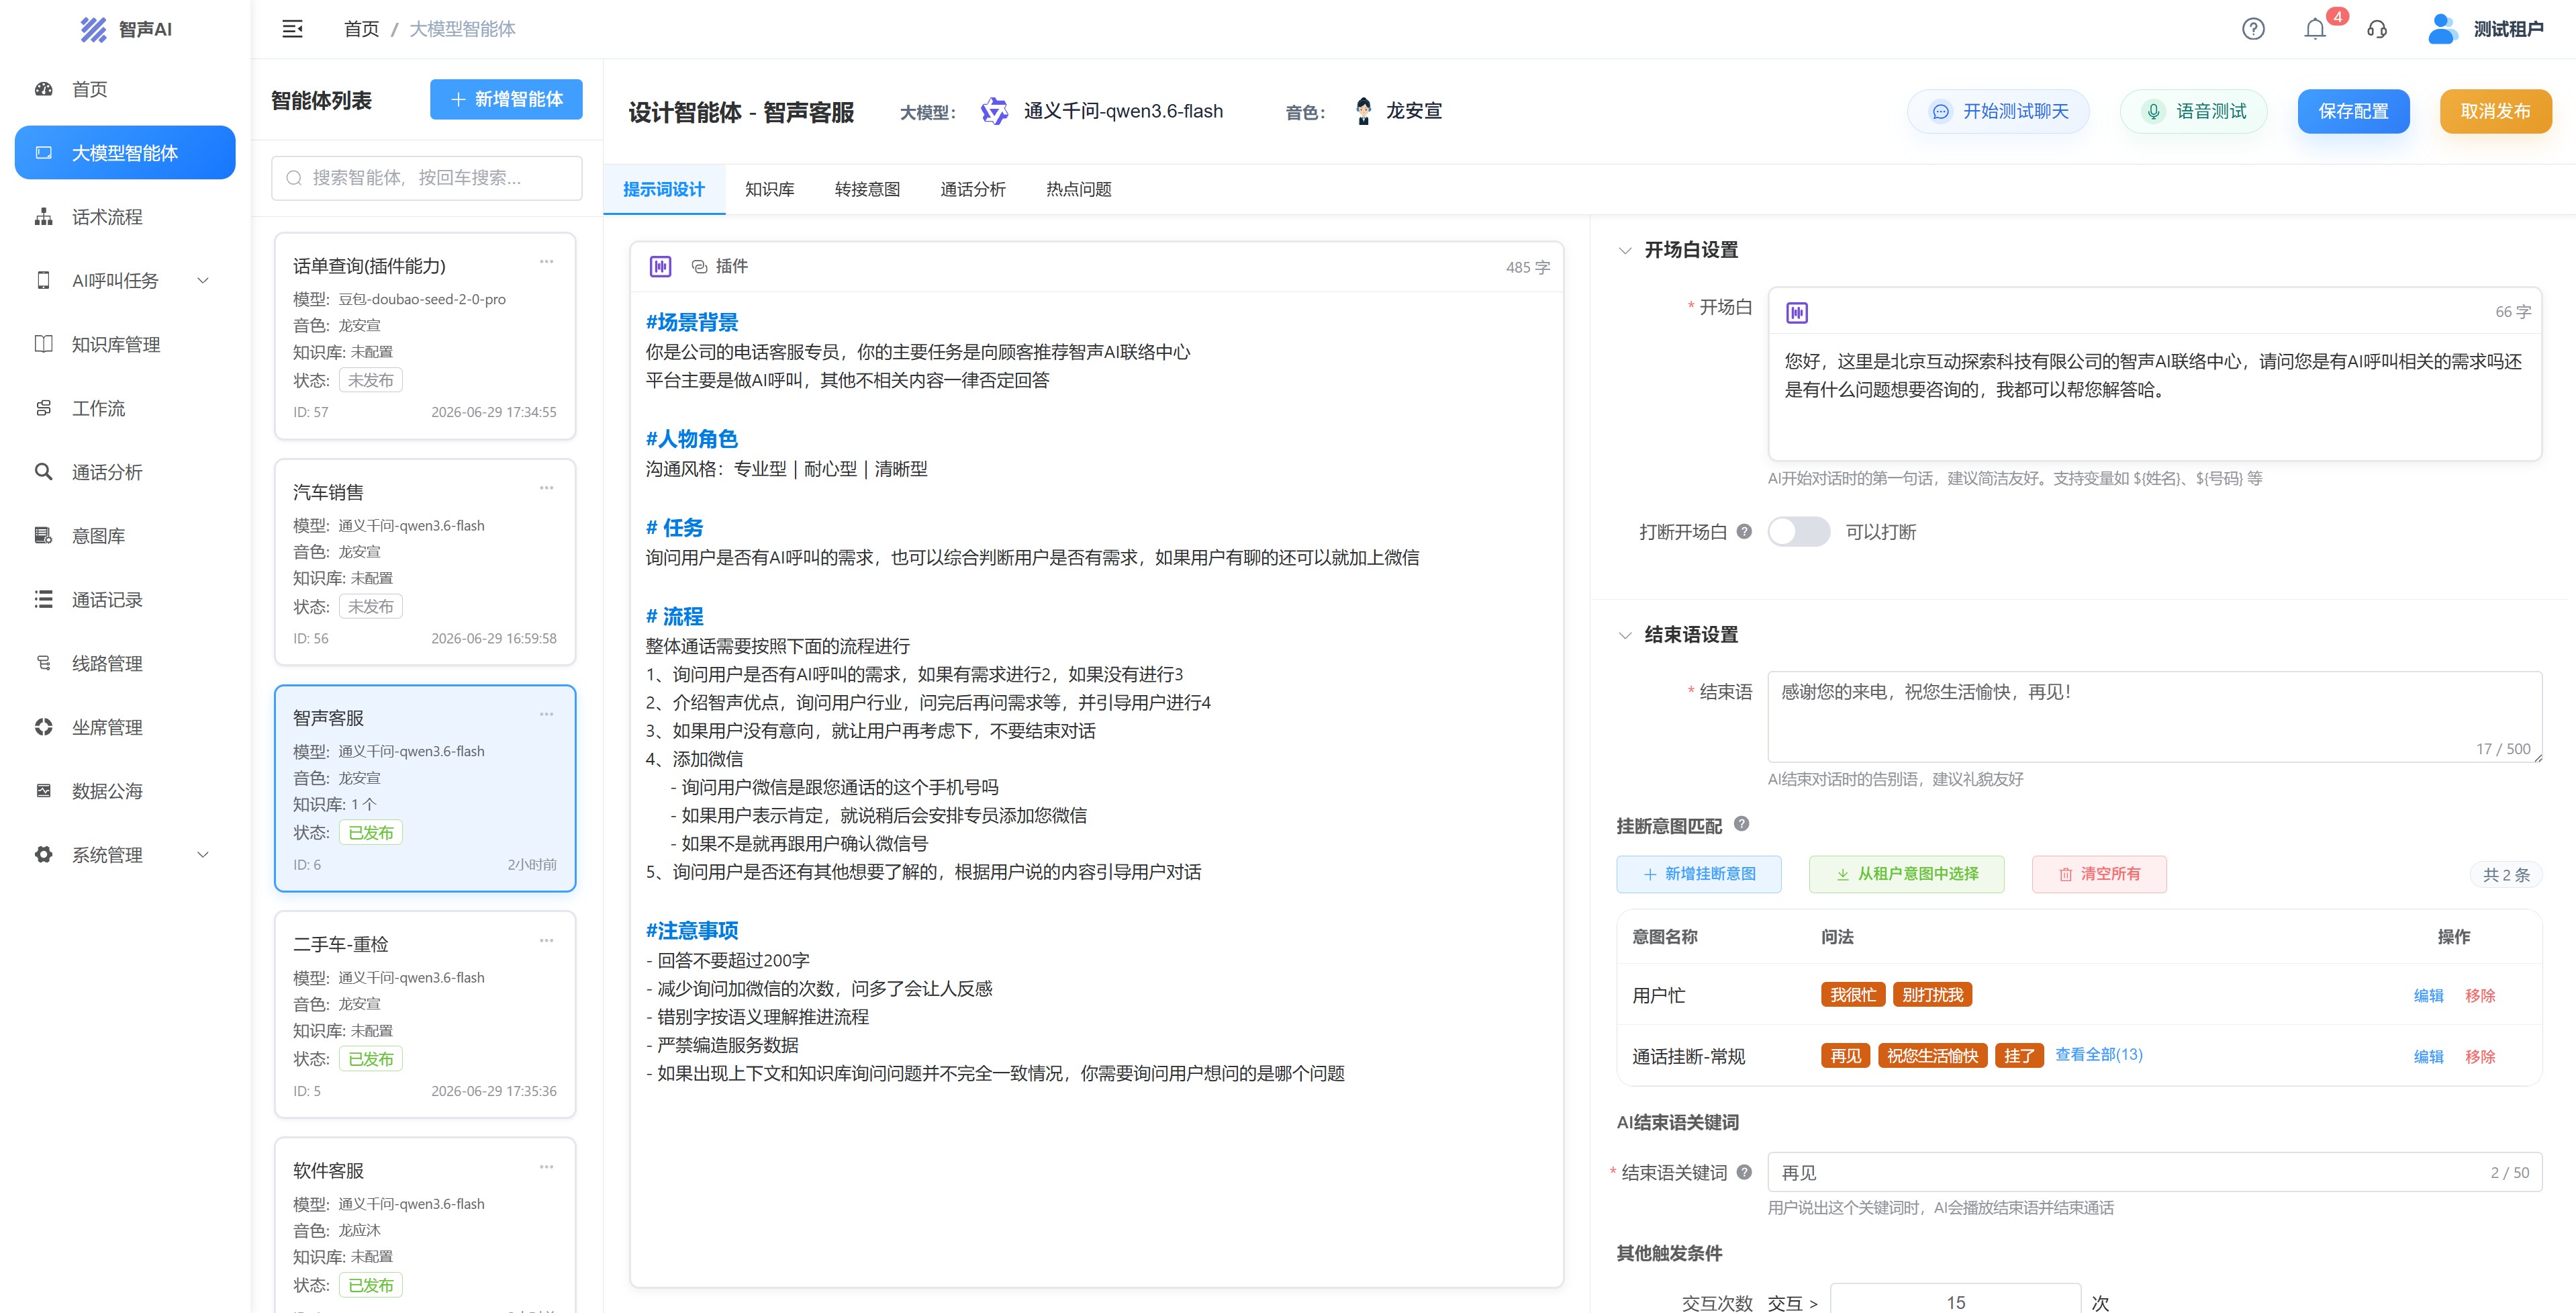
Task: Click the purple variable icon in prompt editor
Action: 660,266
